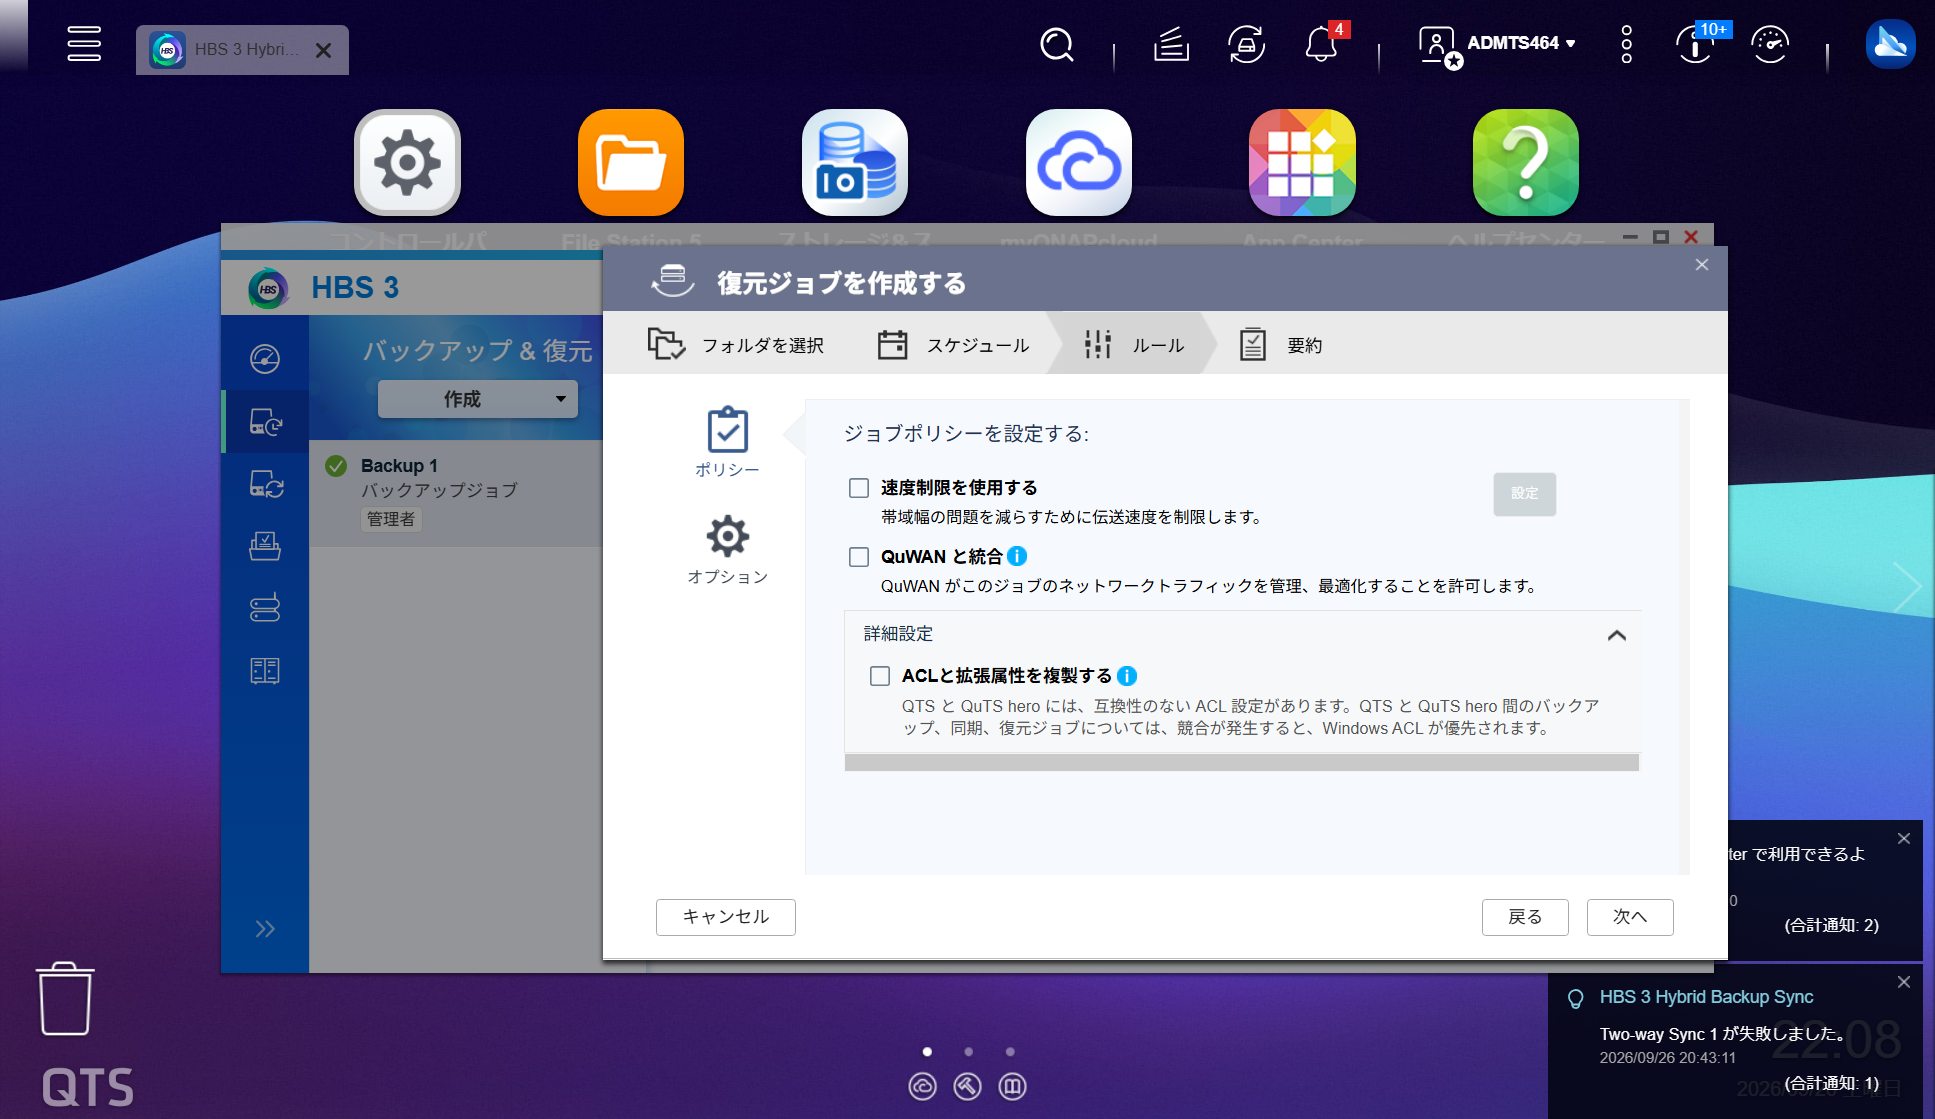The image size is (1935, 1119).
Task: Go to the フォルダを選択 wizard step
Action: [x=735, y=345]
